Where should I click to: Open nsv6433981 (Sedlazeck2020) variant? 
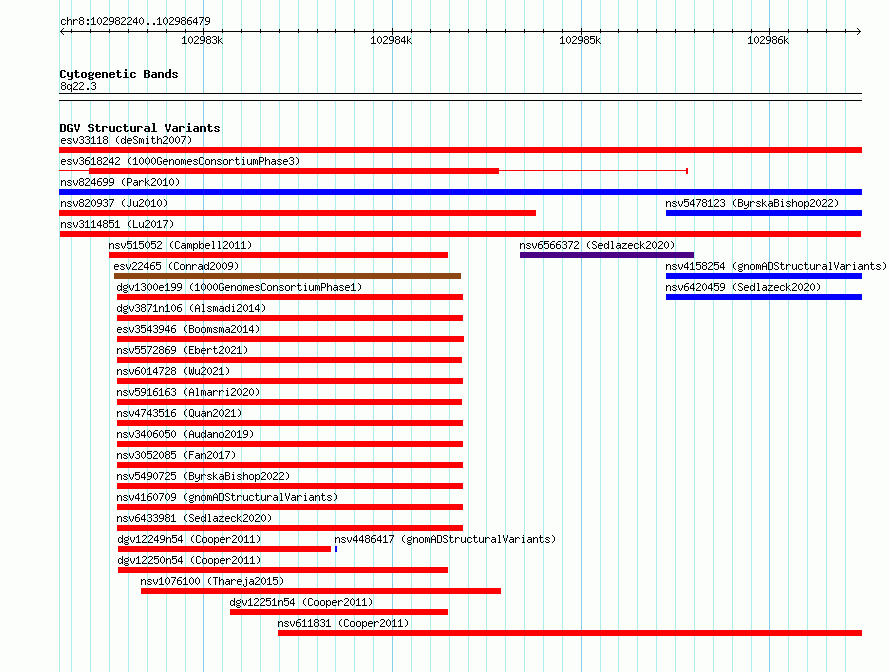[x=194, y=518]
